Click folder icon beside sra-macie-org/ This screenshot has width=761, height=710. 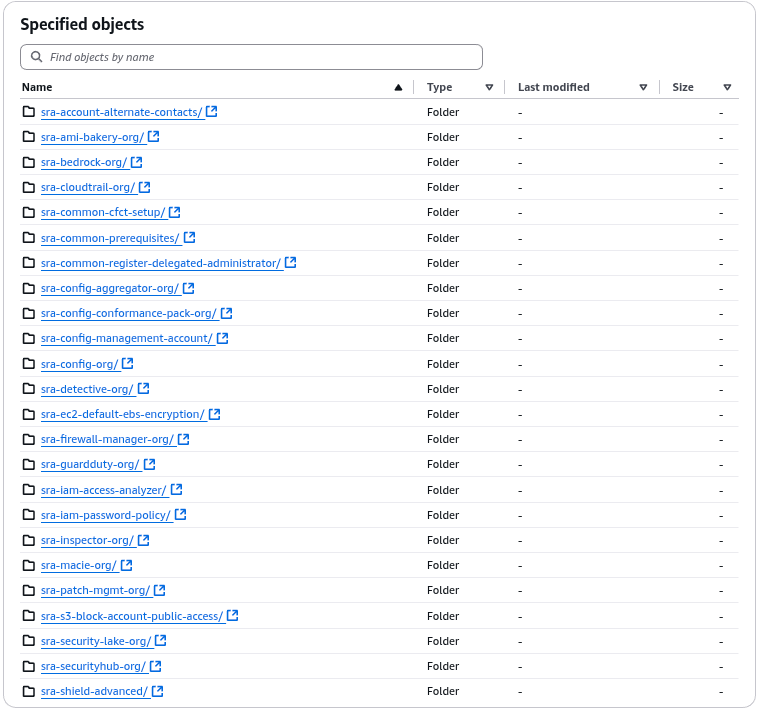tap(29, 565)
